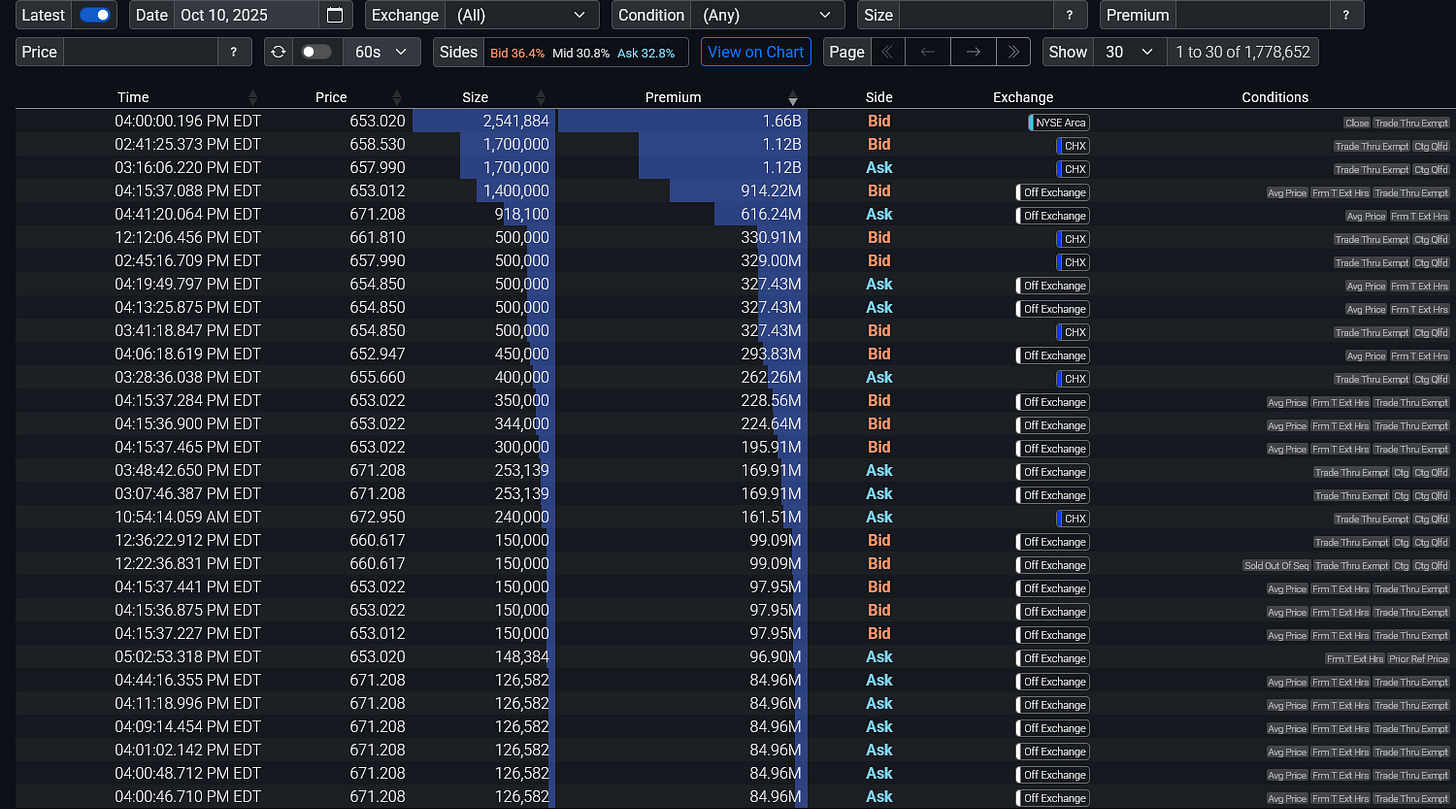The width and height of the screenshot is (1456, 809).
Task: Click the View on Chart button
Action: (x=755, y=52)
